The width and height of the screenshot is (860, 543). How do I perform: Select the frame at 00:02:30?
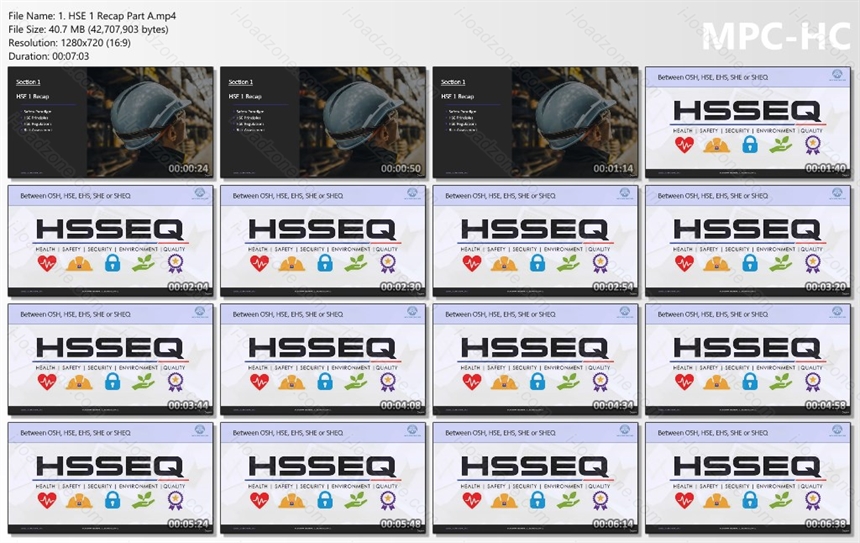[x=323, y=241]
